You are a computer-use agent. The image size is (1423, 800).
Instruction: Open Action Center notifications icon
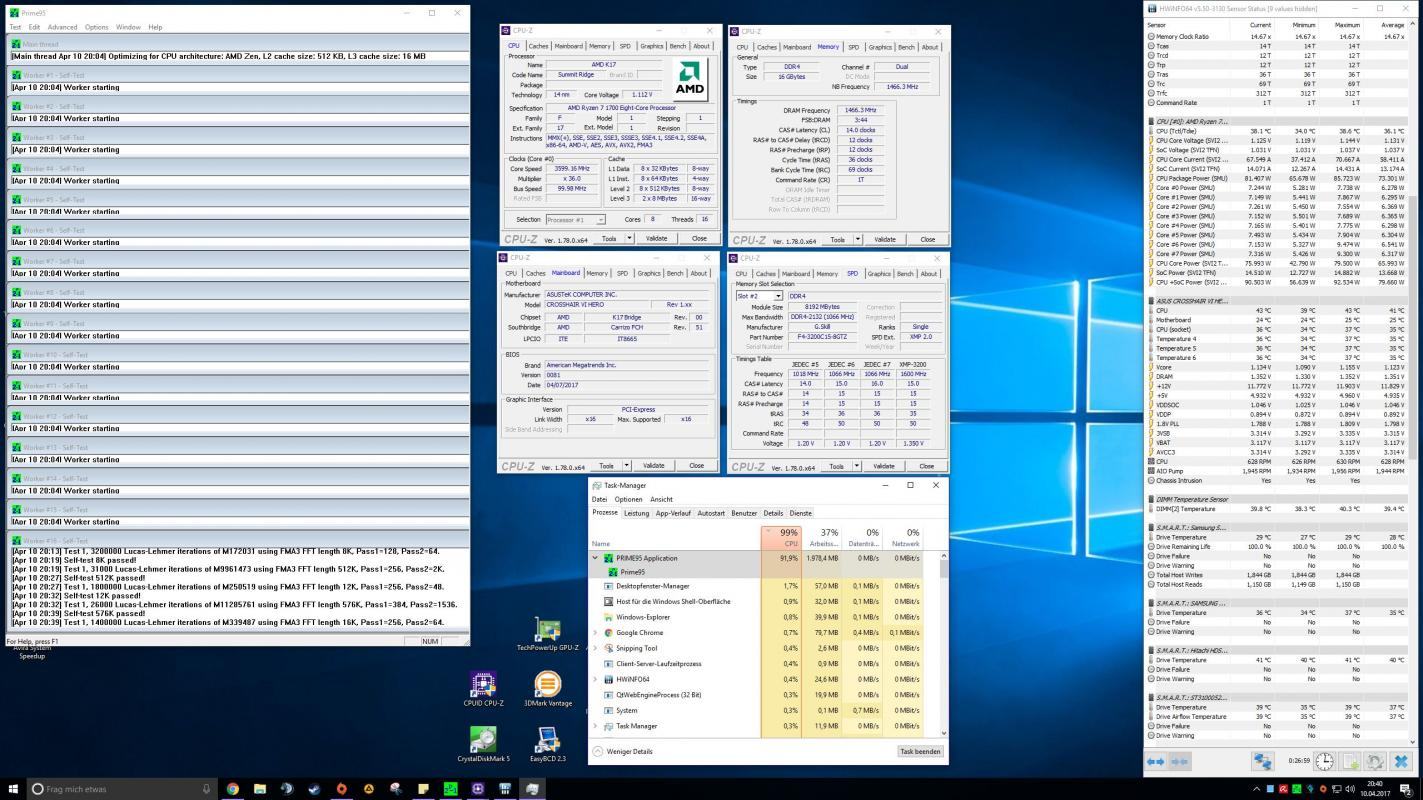point(1405,789)
